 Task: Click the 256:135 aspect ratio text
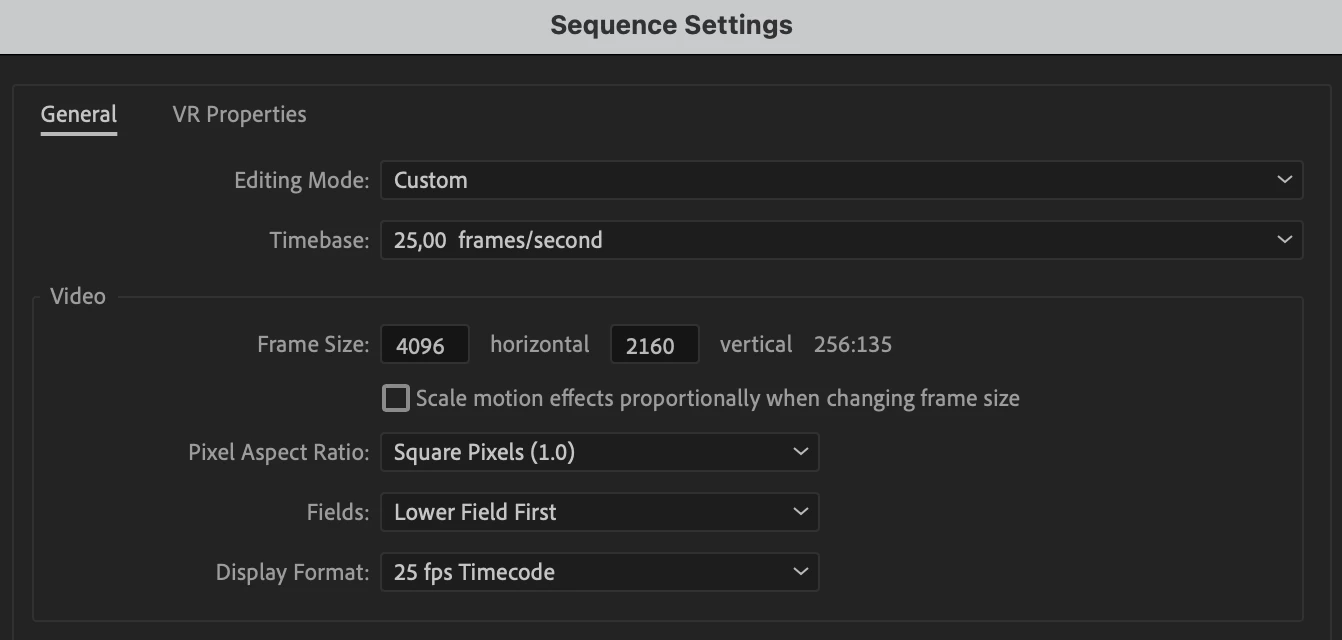[852, 345]
